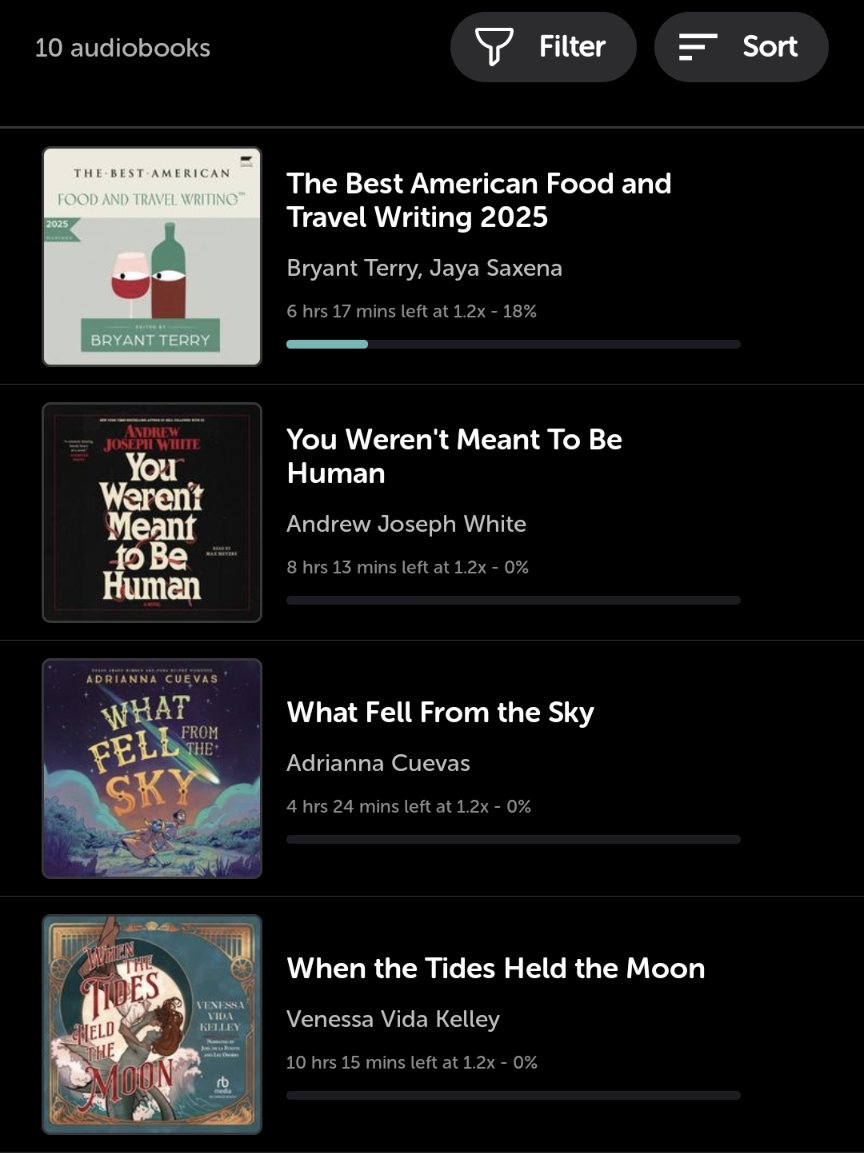
Task: View author Adrianna Cuevas
Action: pyautogui.click(x=378, y=763)
